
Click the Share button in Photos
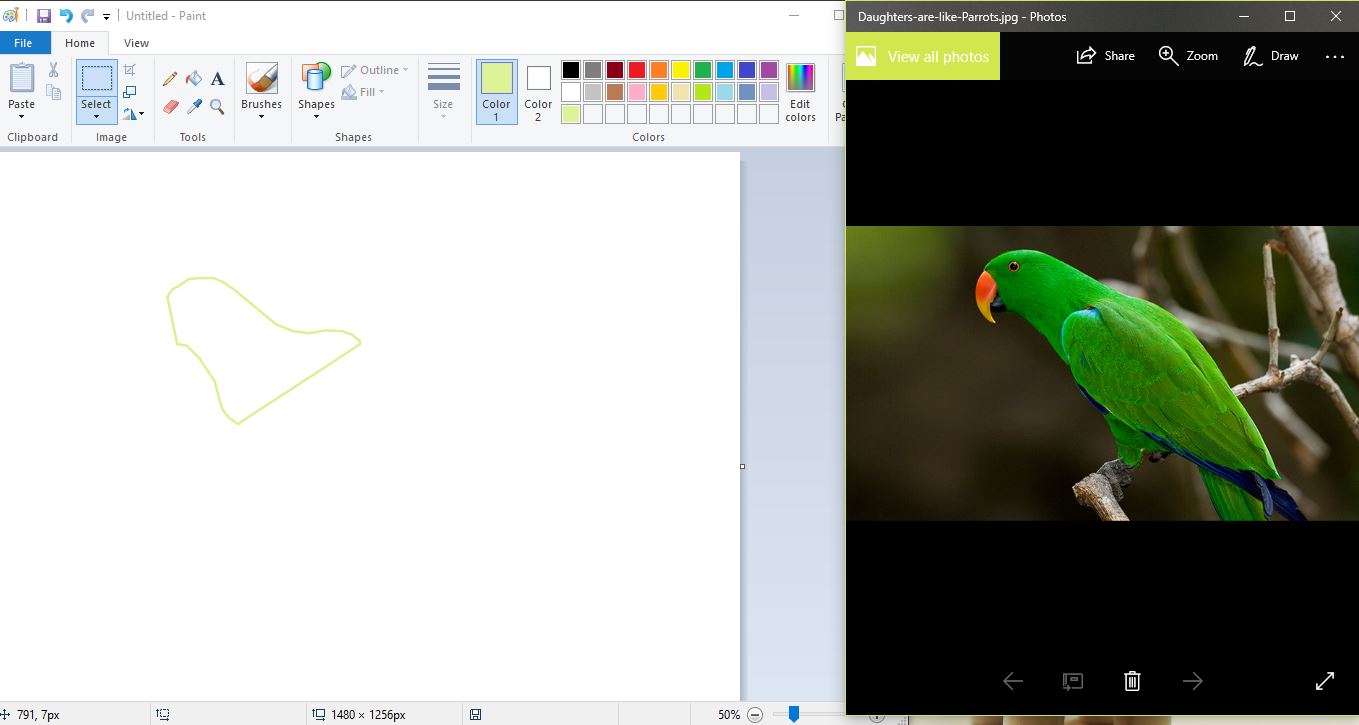(1106, 56)
